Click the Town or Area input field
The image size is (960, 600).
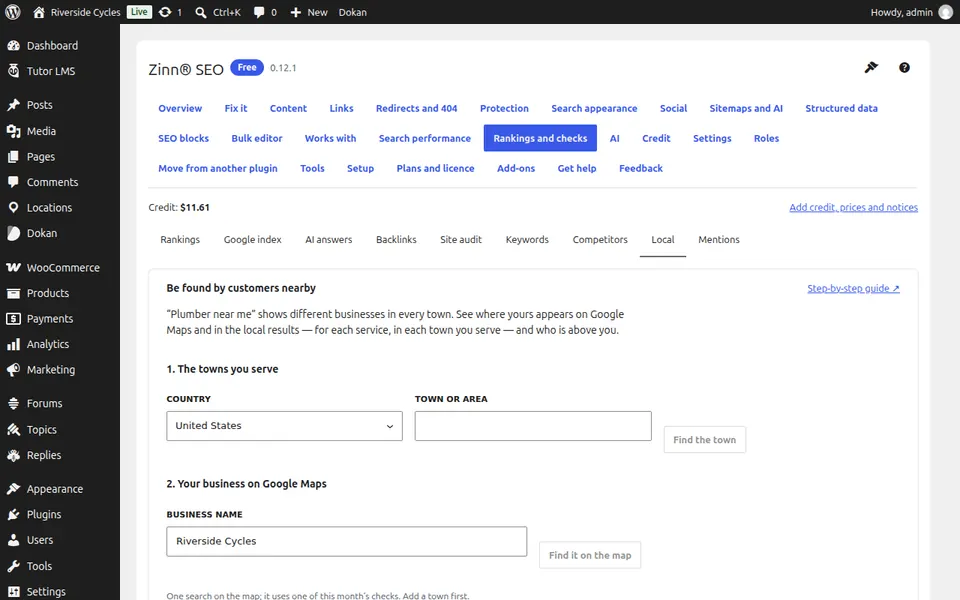533,426
